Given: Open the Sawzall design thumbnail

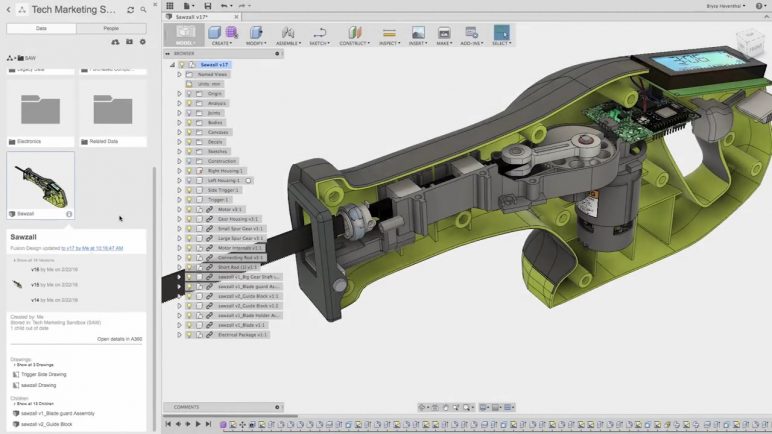Looking at the screenshot, I should pos(41,185).
